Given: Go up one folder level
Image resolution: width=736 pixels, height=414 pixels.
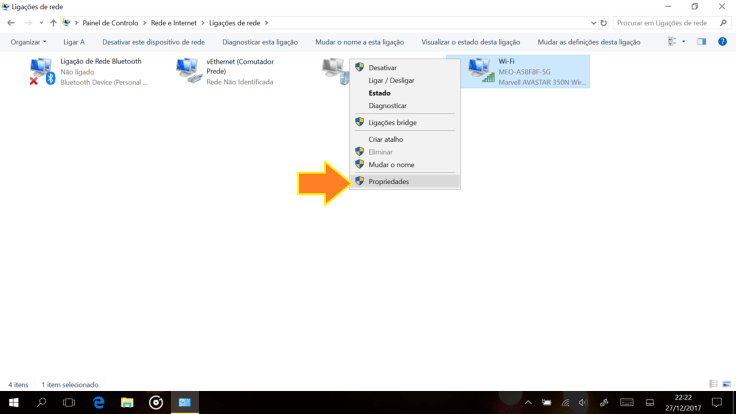Looking at the screenshot, I should pyautogui.click(x=53, y=23).
